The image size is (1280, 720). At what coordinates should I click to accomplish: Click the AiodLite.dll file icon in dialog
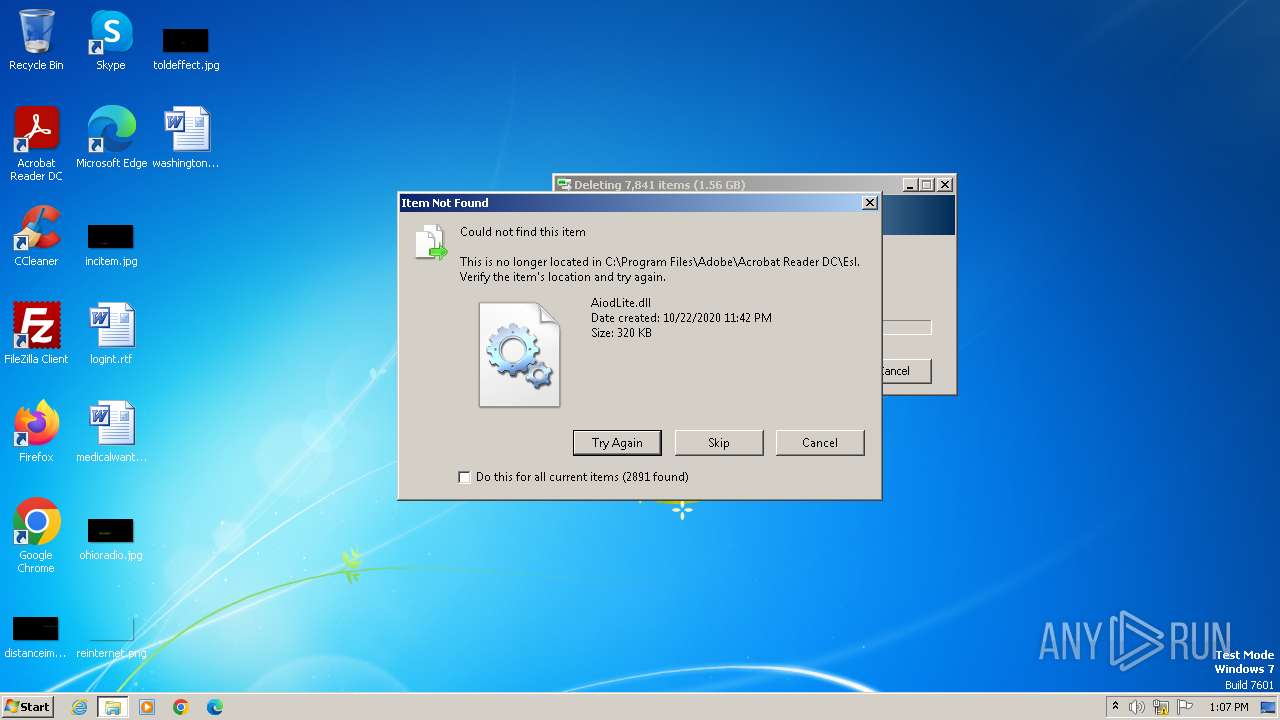(x=519, y=354)
